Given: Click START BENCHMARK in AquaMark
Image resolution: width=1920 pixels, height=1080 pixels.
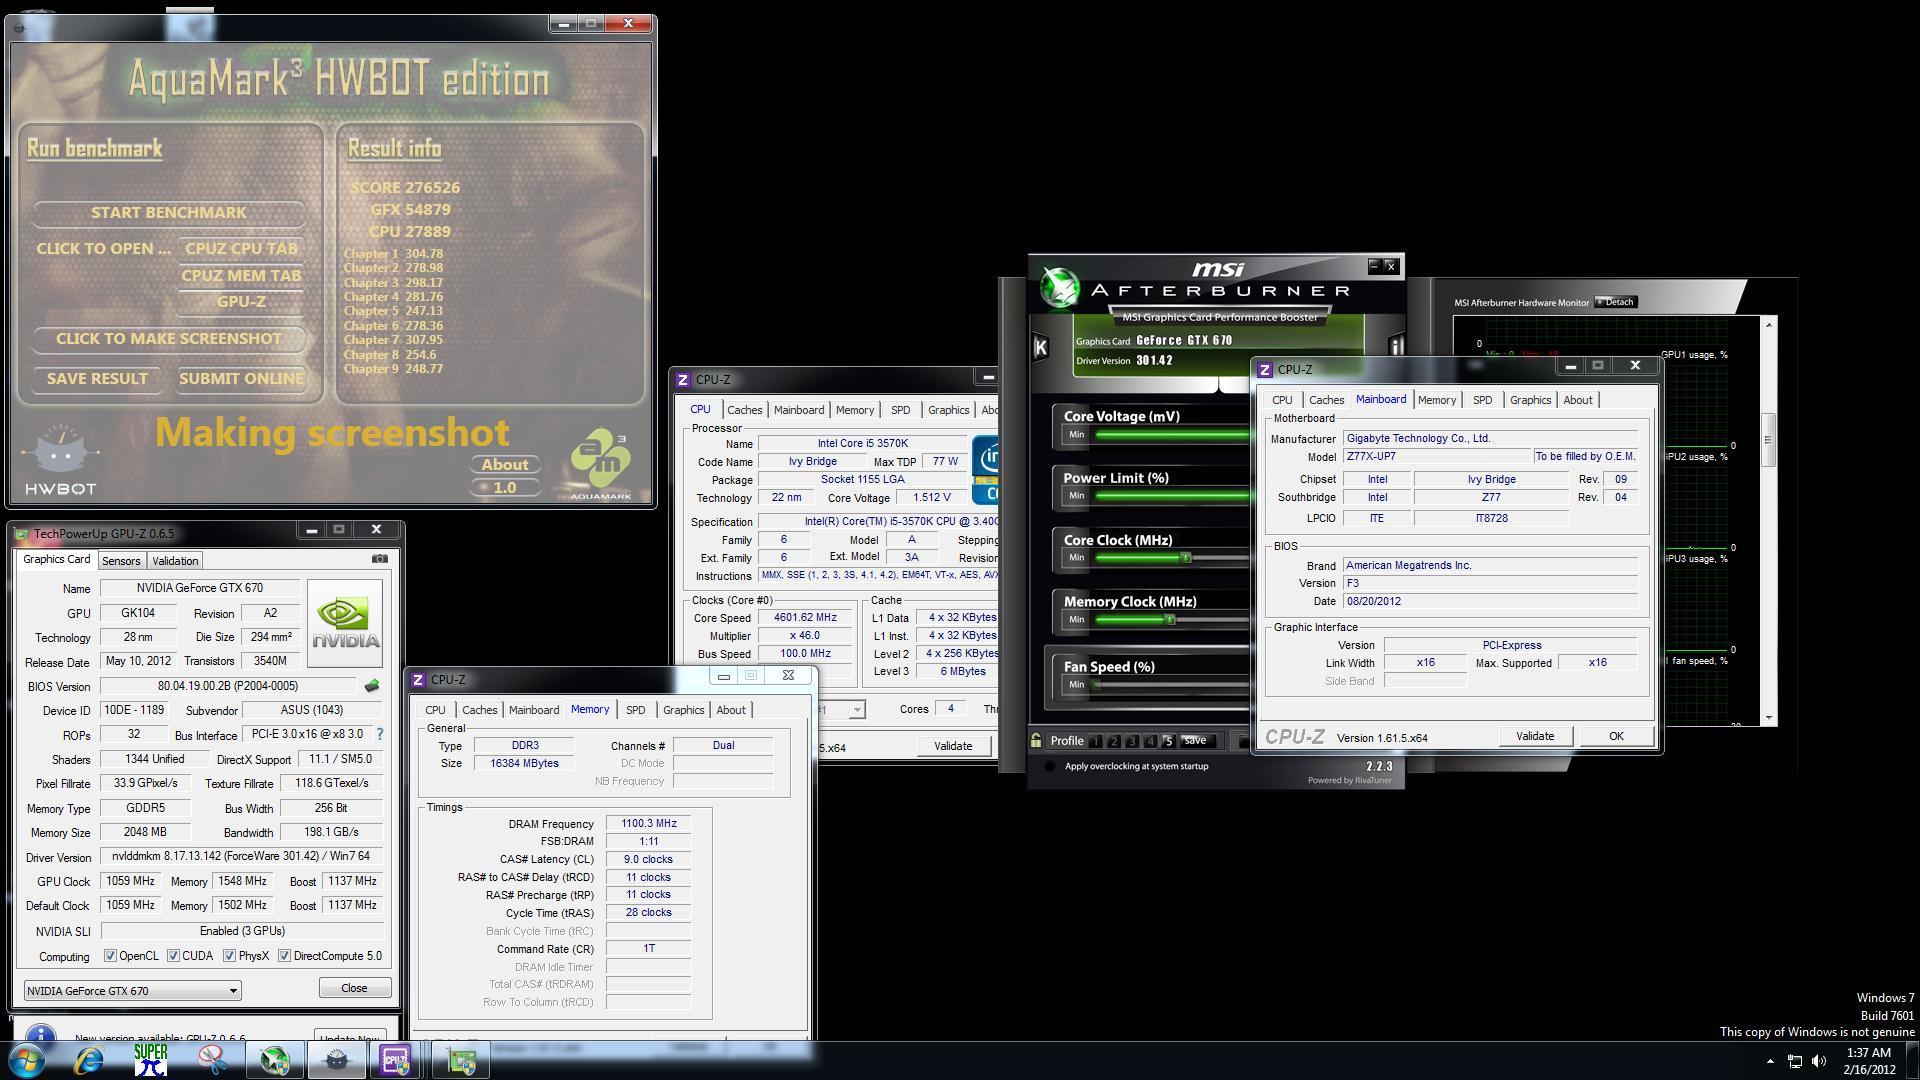Looking at the screenshot, I should pos(168,213).
